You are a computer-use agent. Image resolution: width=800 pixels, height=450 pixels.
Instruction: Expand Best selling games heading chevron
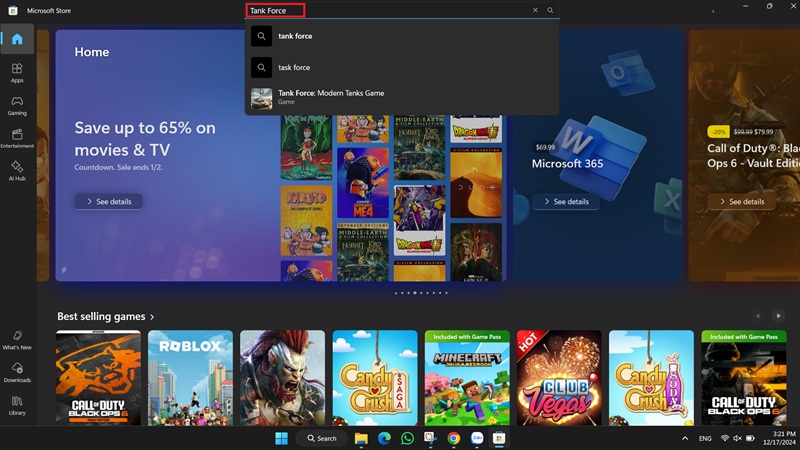click(x=152, y=317)
